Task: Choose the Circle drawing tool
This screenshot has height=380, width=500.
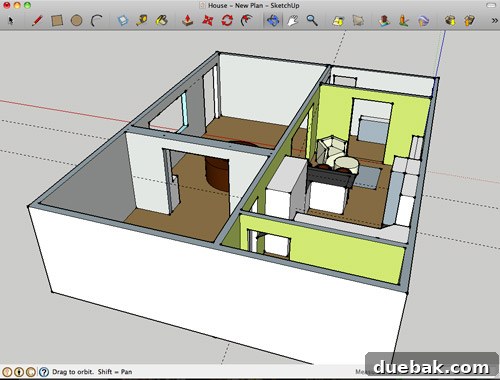Action: pyautogui.click(x=76, y=21)
